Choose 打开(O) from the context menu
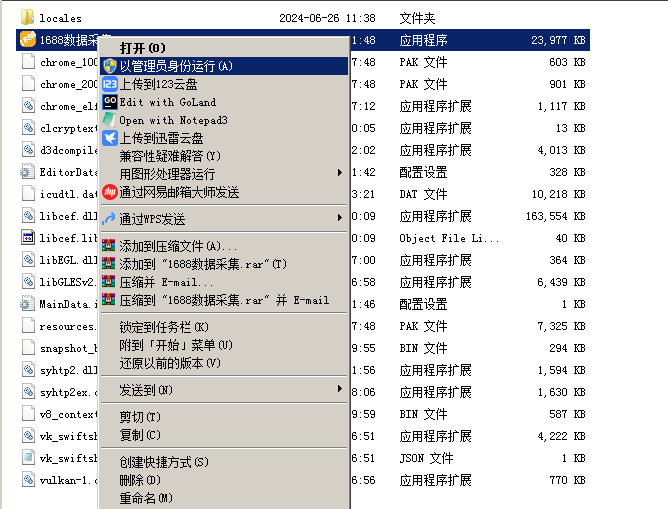Screen dimensions: 668x509 coord(143,48)
